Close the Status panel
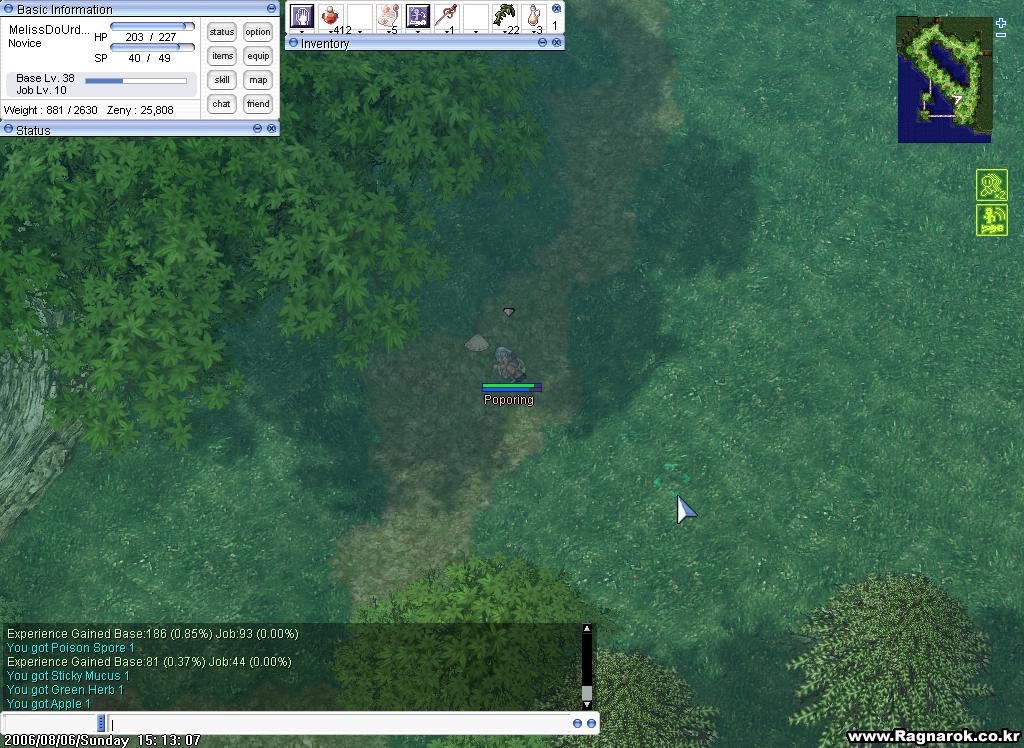The height and width of the screenshot is (748, 1024). [272, 128]
